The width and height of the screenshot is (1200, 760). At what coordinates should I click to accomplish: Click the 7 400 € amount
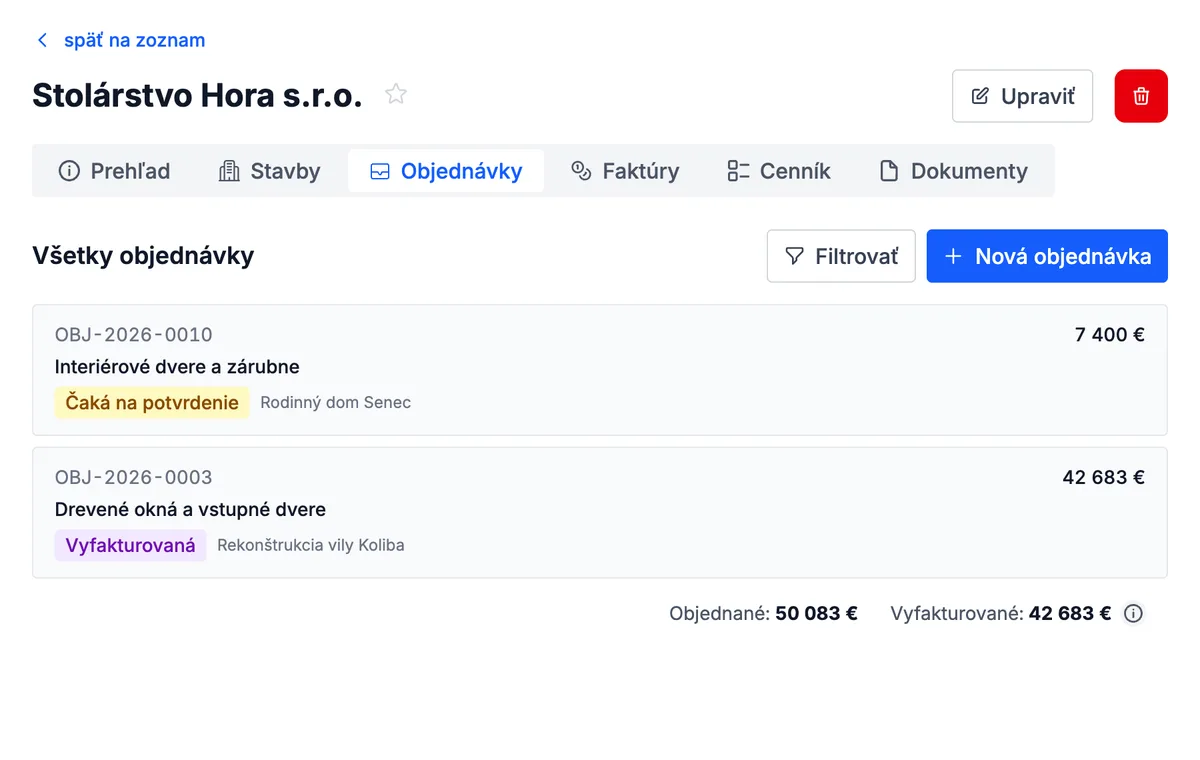[x=1110, y=335]
